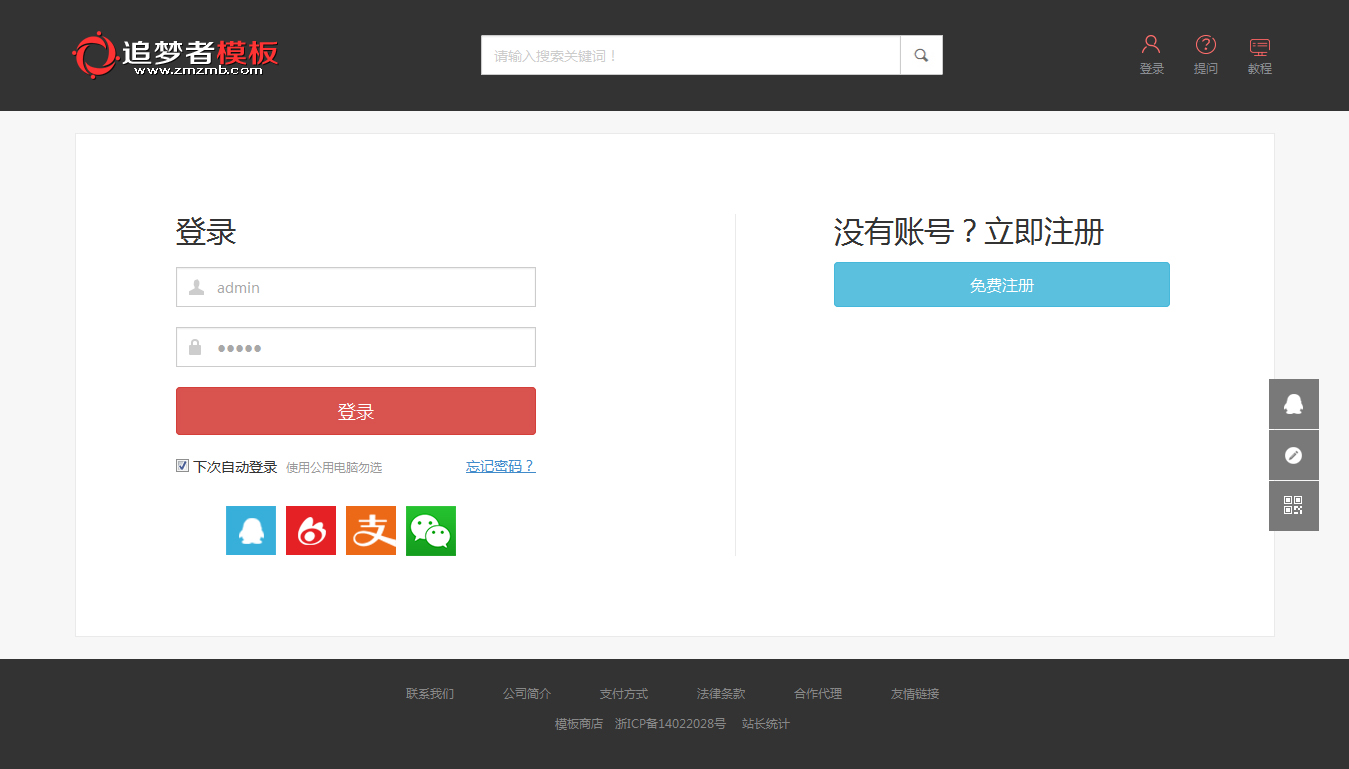
Task: Toggle the 下次自动登录 checkbox
Action: pyautogui.click(x=183, y=466)
